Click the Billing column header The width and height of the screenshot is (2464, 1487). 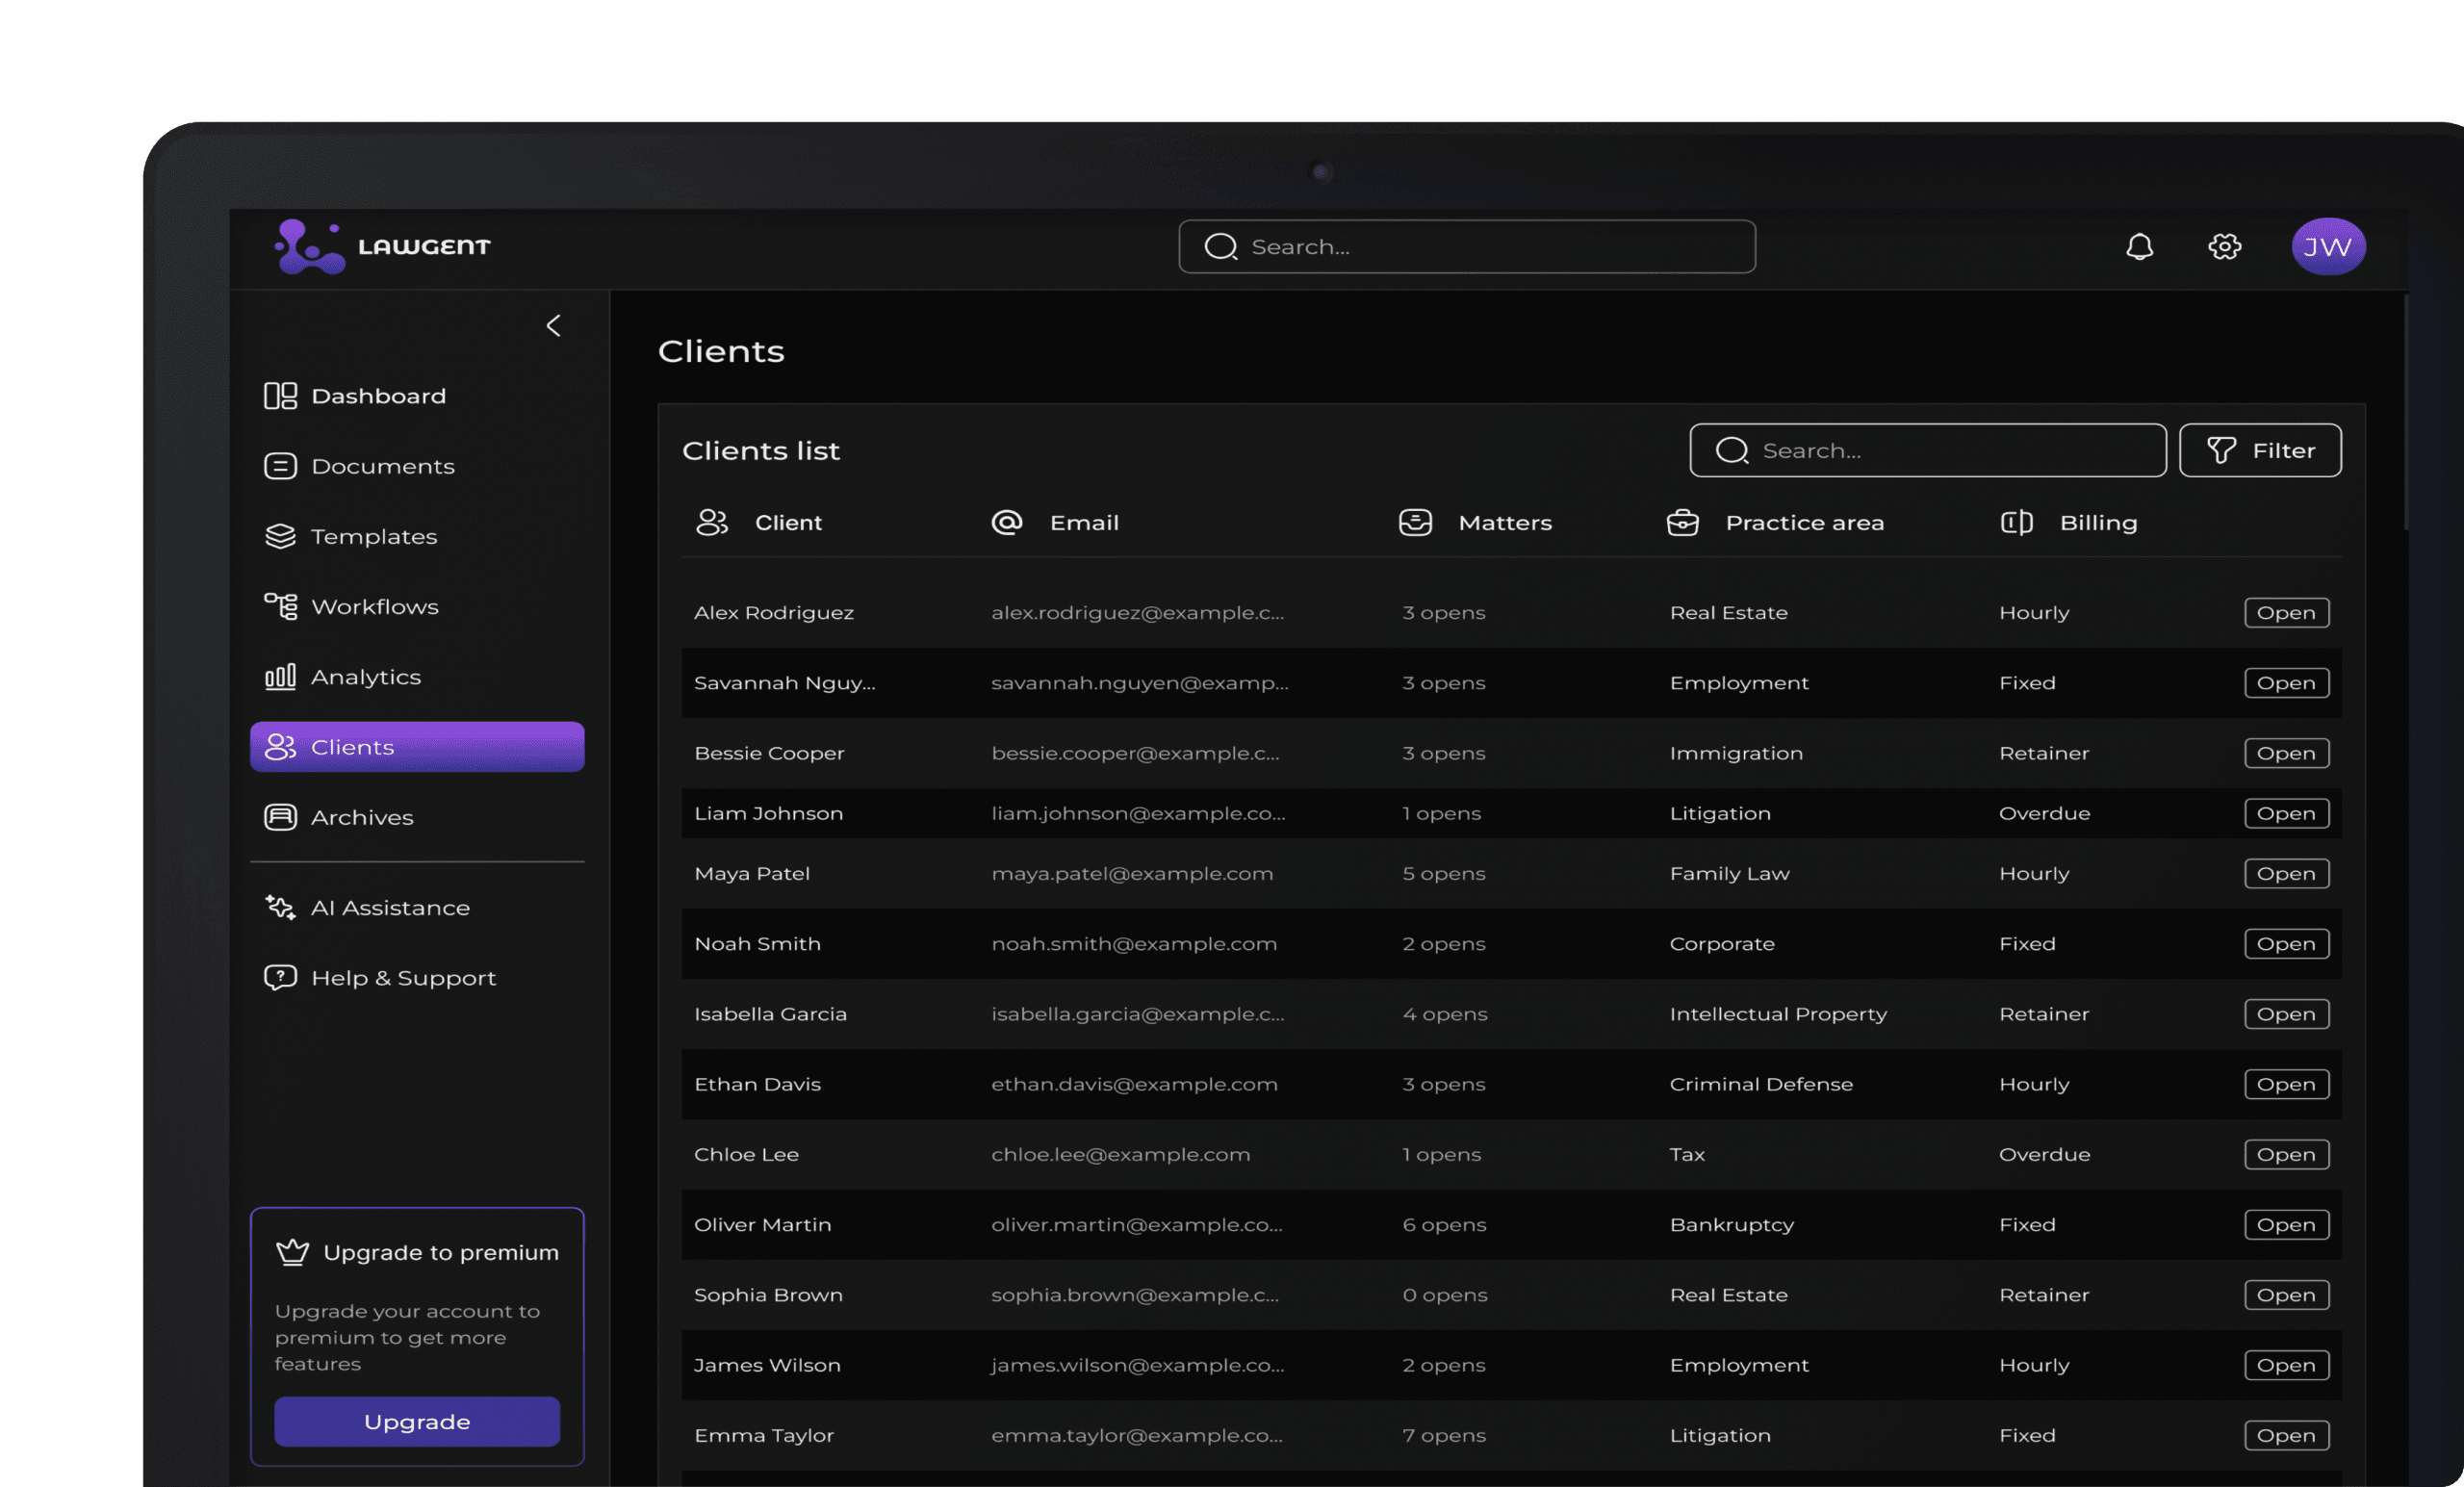pos(2098,523)
